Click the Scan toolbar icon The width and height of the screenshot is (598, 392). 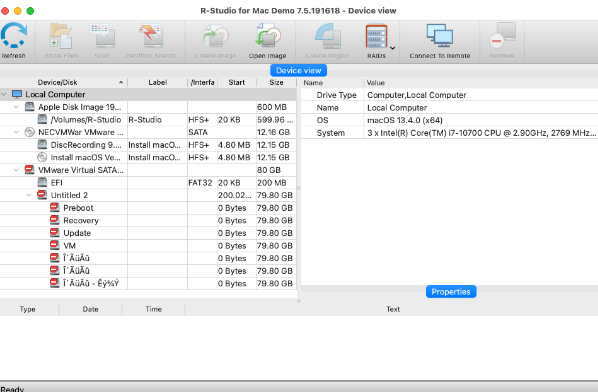[102, 36]
